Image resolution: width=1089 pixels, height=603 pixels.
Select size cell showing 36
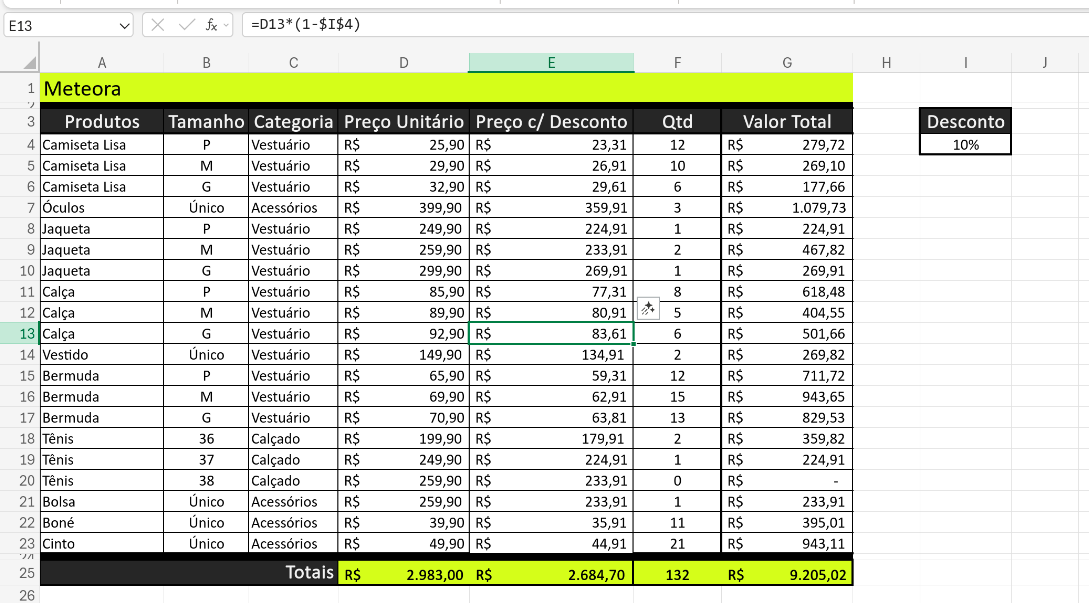pyautogui.click(x=206, y=439)
